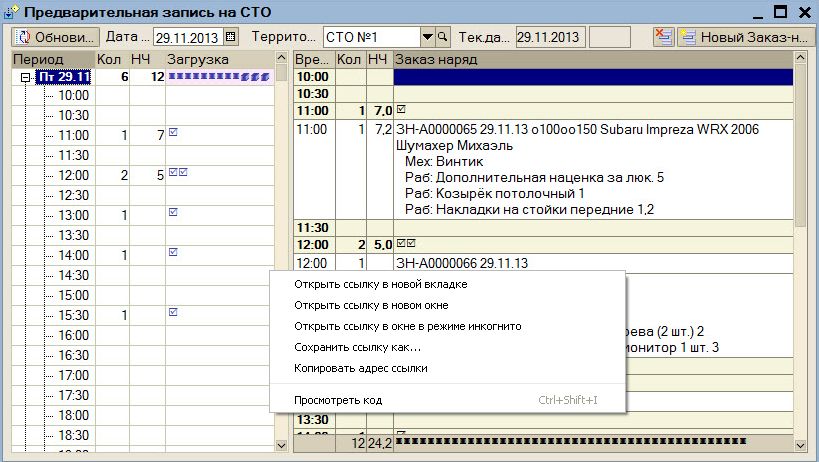Screen dimensions: 819x462
Task: Collapse the Пт 29.11 tree node
Action: [x=26, y=77]
